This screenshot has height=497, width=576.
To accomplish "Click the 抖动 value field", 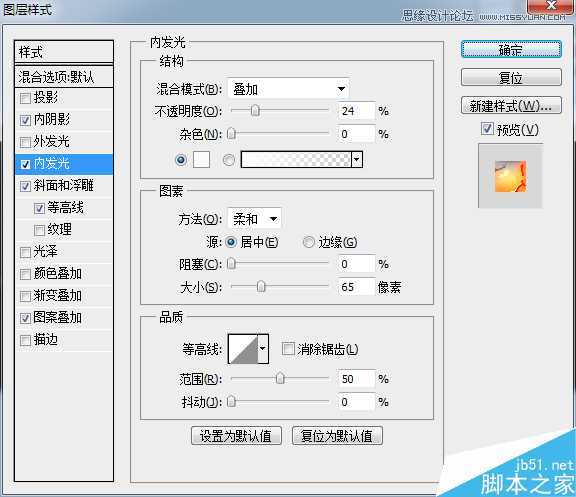I will [x=356, y=402].
